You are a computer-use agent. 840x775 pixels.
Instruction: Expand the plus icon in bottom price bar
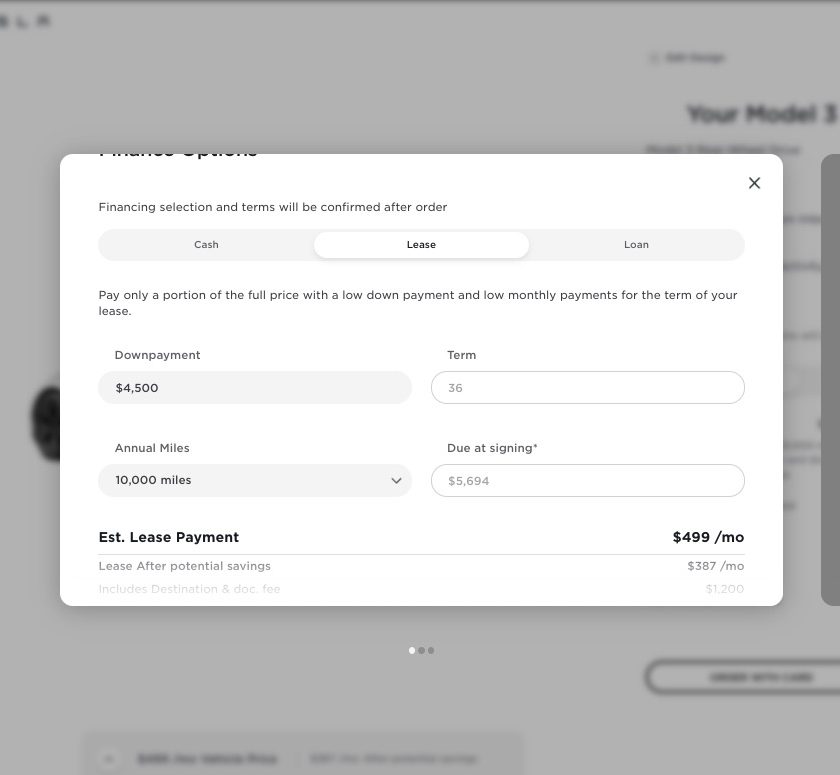[x=109, y=758]
